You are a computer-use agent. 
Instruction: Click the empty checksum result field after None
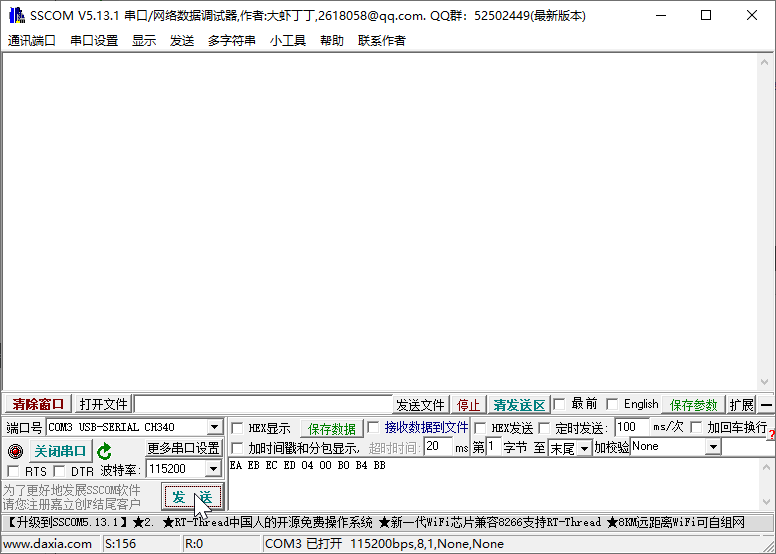[747, 447]
